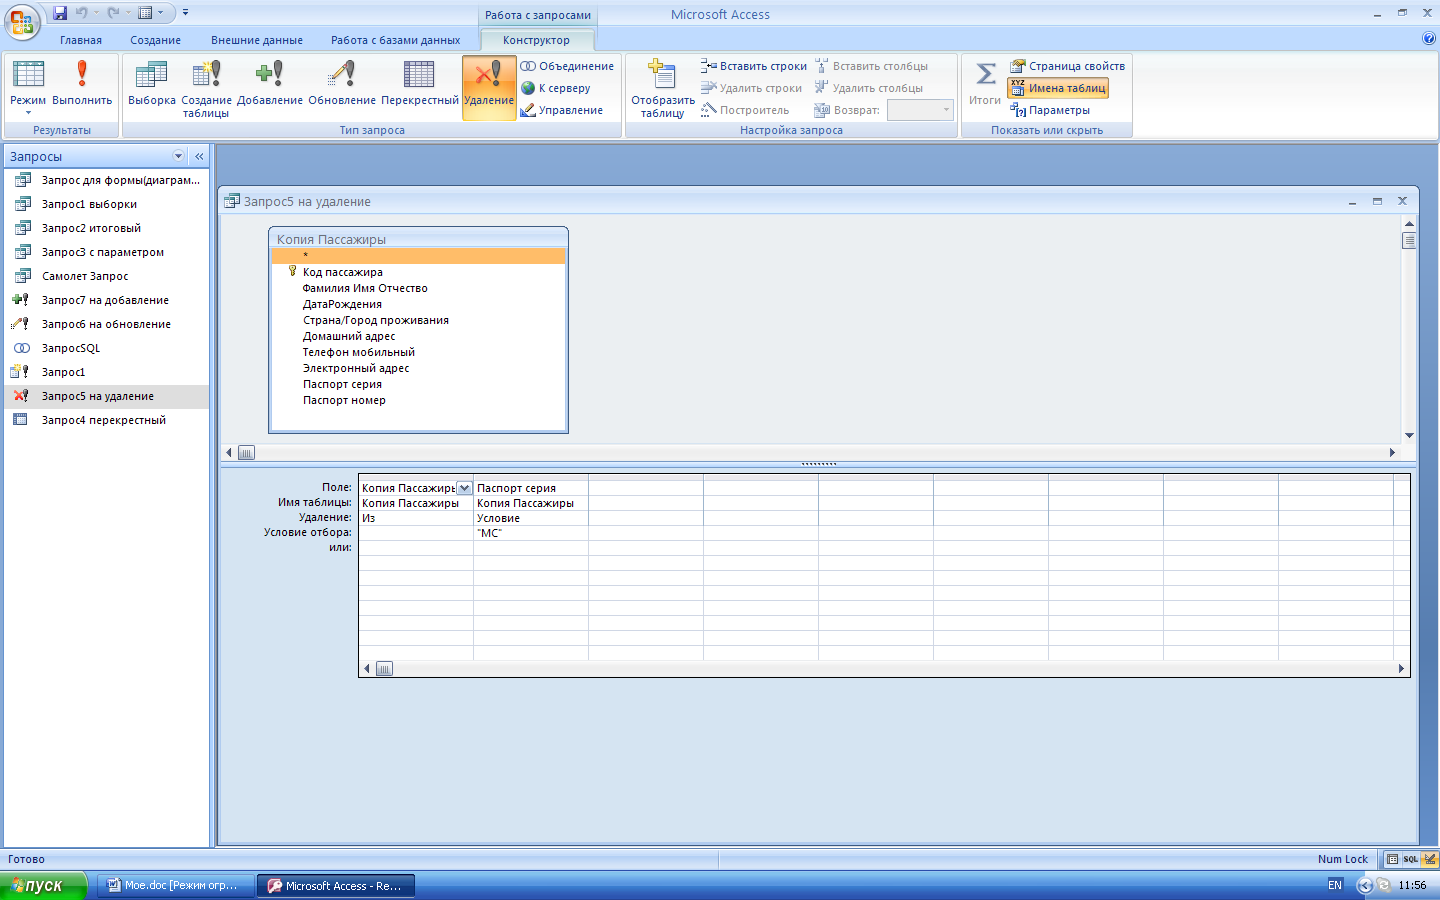1440x900 pixels.
Task: Click Паспорт серия in field list
Action: (342, 384)
